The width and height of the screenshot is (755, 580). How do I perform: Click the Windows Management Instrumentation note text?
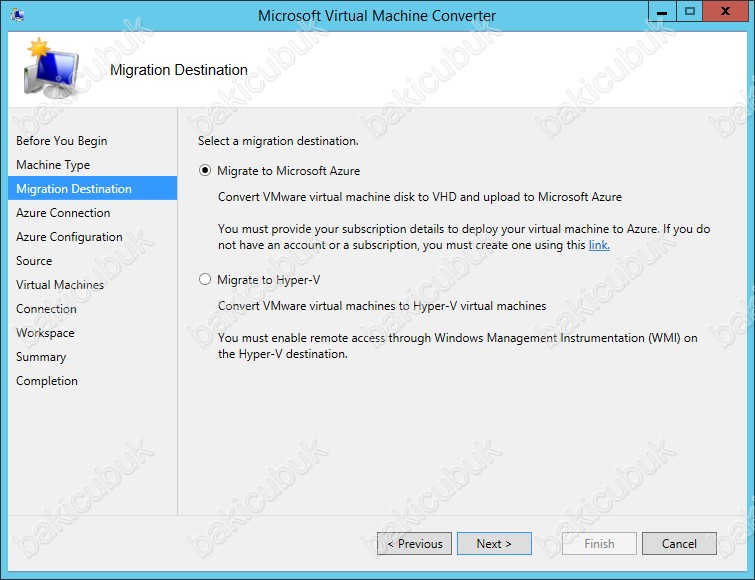(x=457, y=346)
